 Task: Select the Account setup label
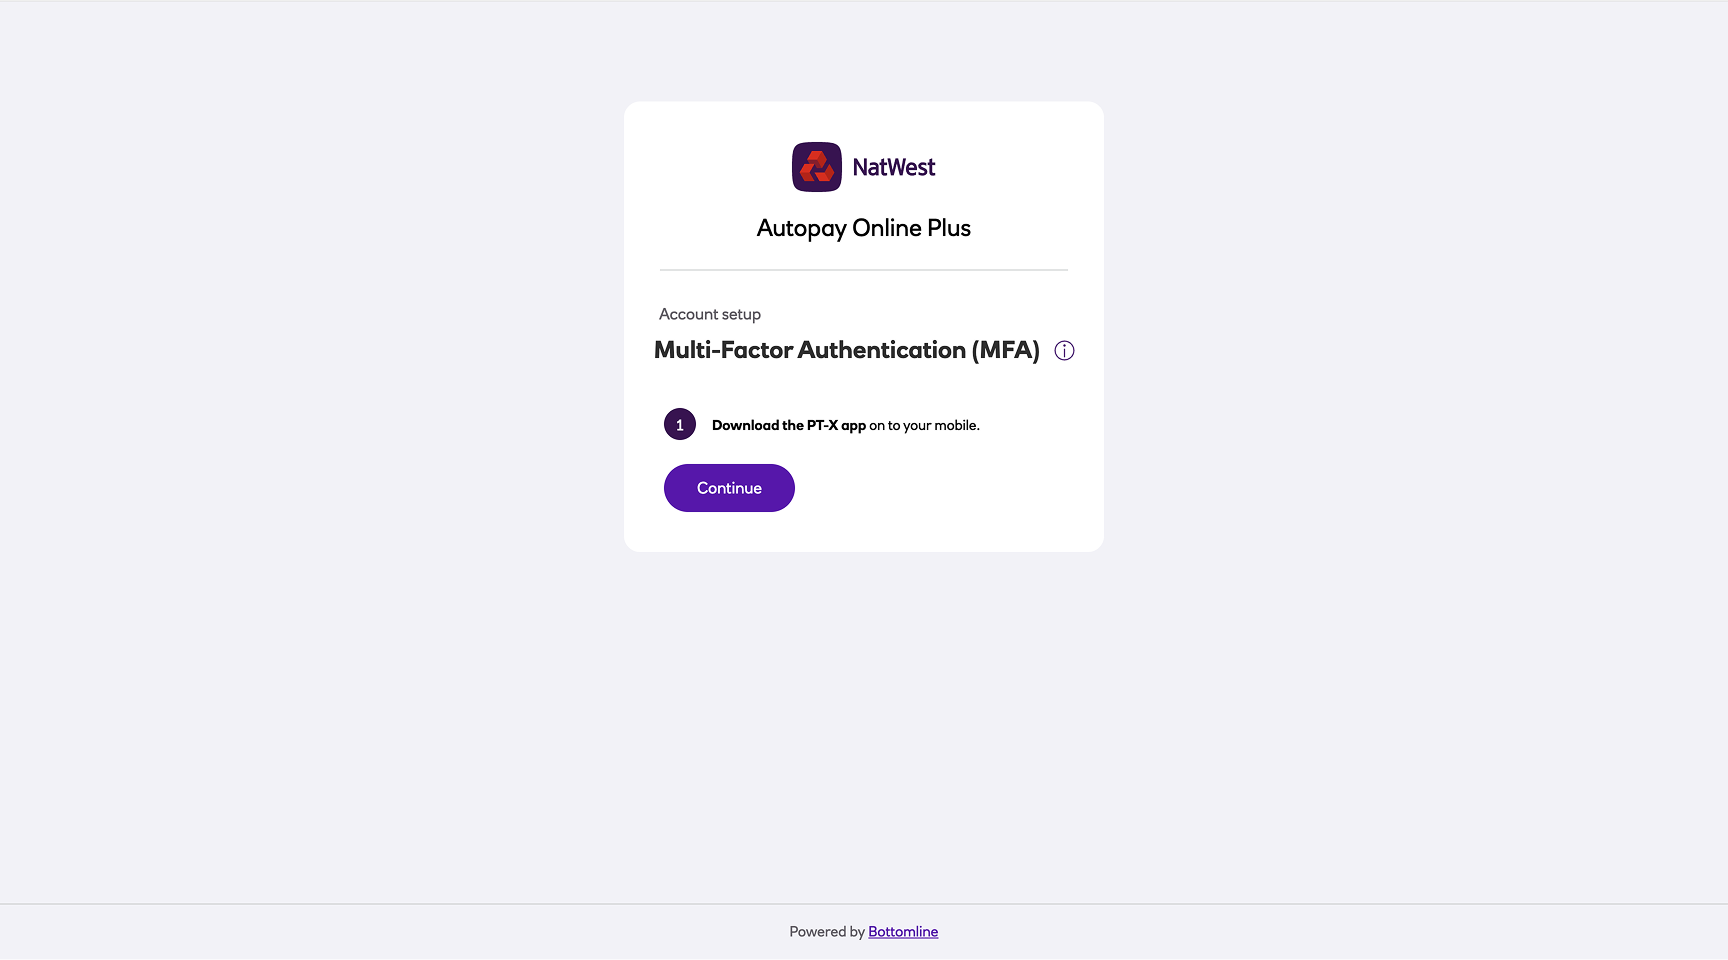tap(710, 314)
